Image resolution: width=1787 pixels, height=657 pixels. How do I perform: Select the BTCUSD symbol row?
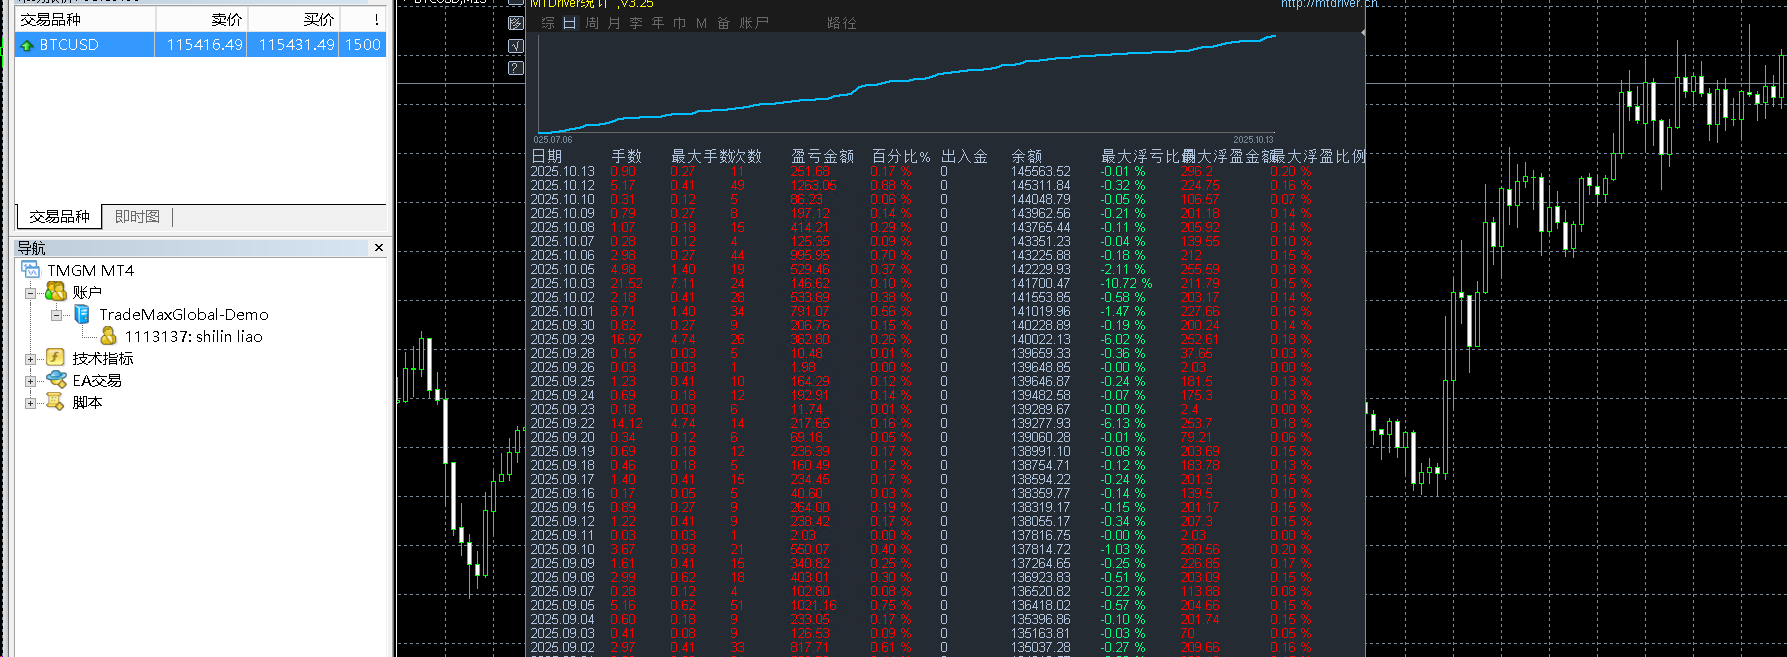point(200,45)
